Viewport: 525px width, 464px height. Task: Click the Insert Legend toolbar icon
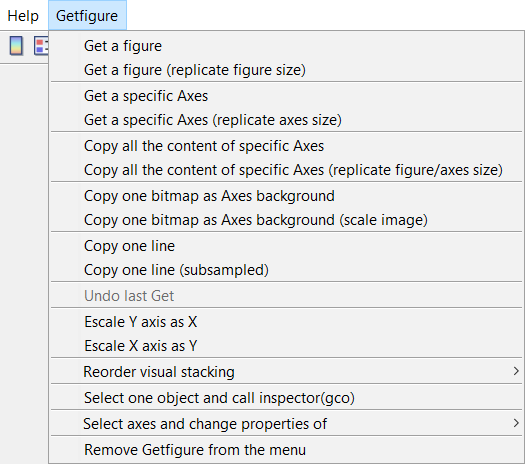click(41, 46)
